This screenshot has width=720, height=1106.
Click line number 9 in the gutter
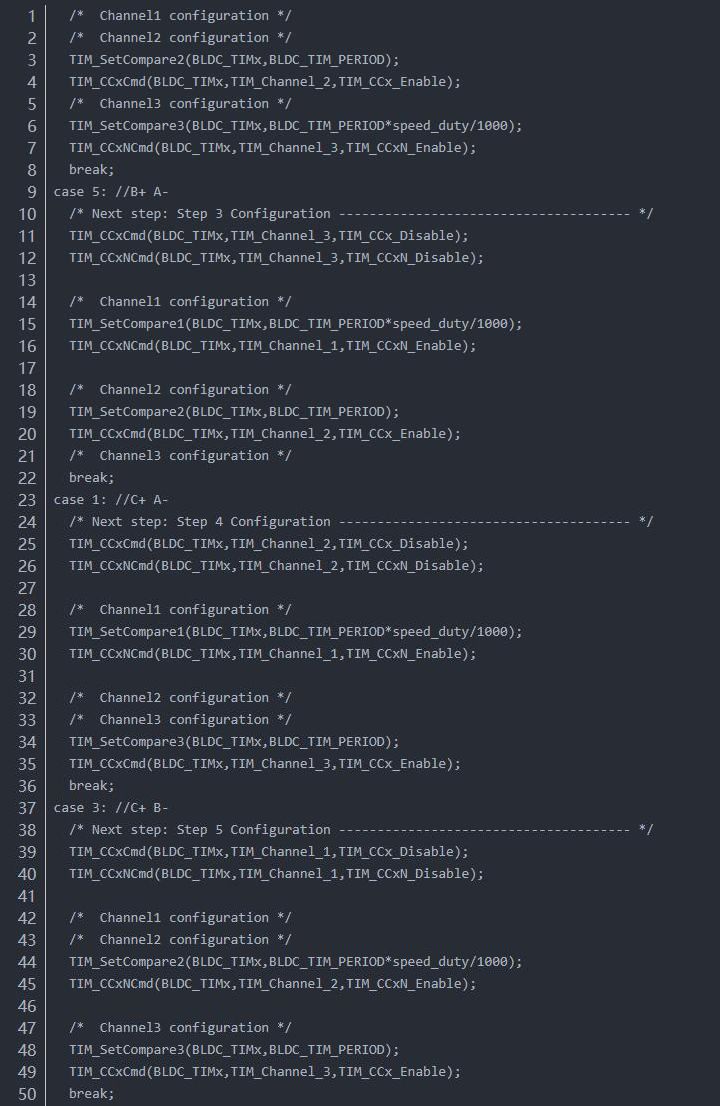coord(32,192)
